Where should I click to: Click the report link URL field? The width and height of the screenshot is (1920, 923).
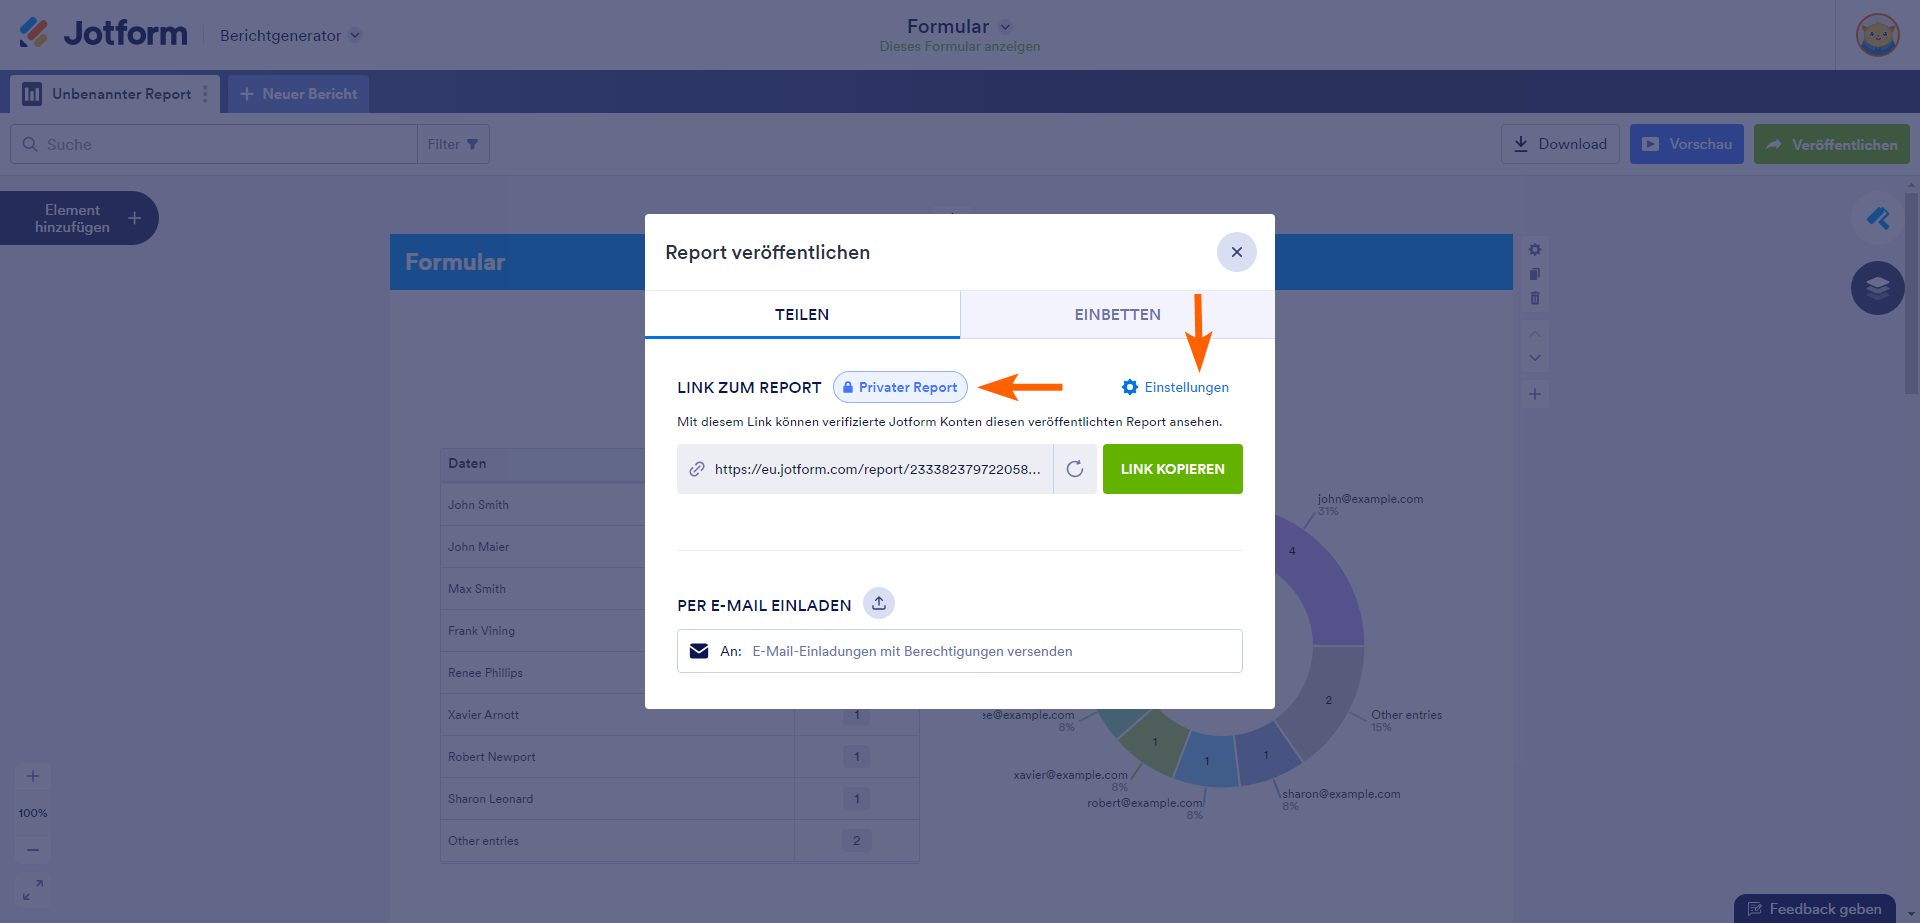(x=865, y=469)
